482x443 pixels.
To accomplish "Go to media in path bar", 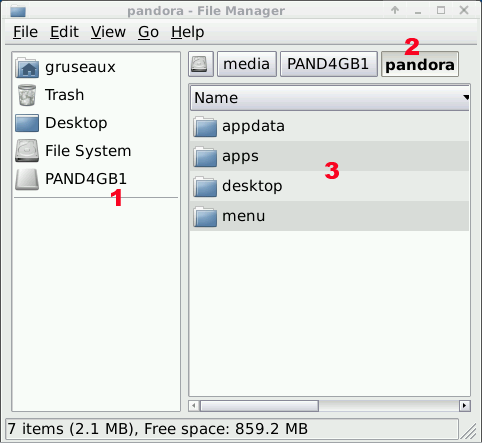I will 247,64.
